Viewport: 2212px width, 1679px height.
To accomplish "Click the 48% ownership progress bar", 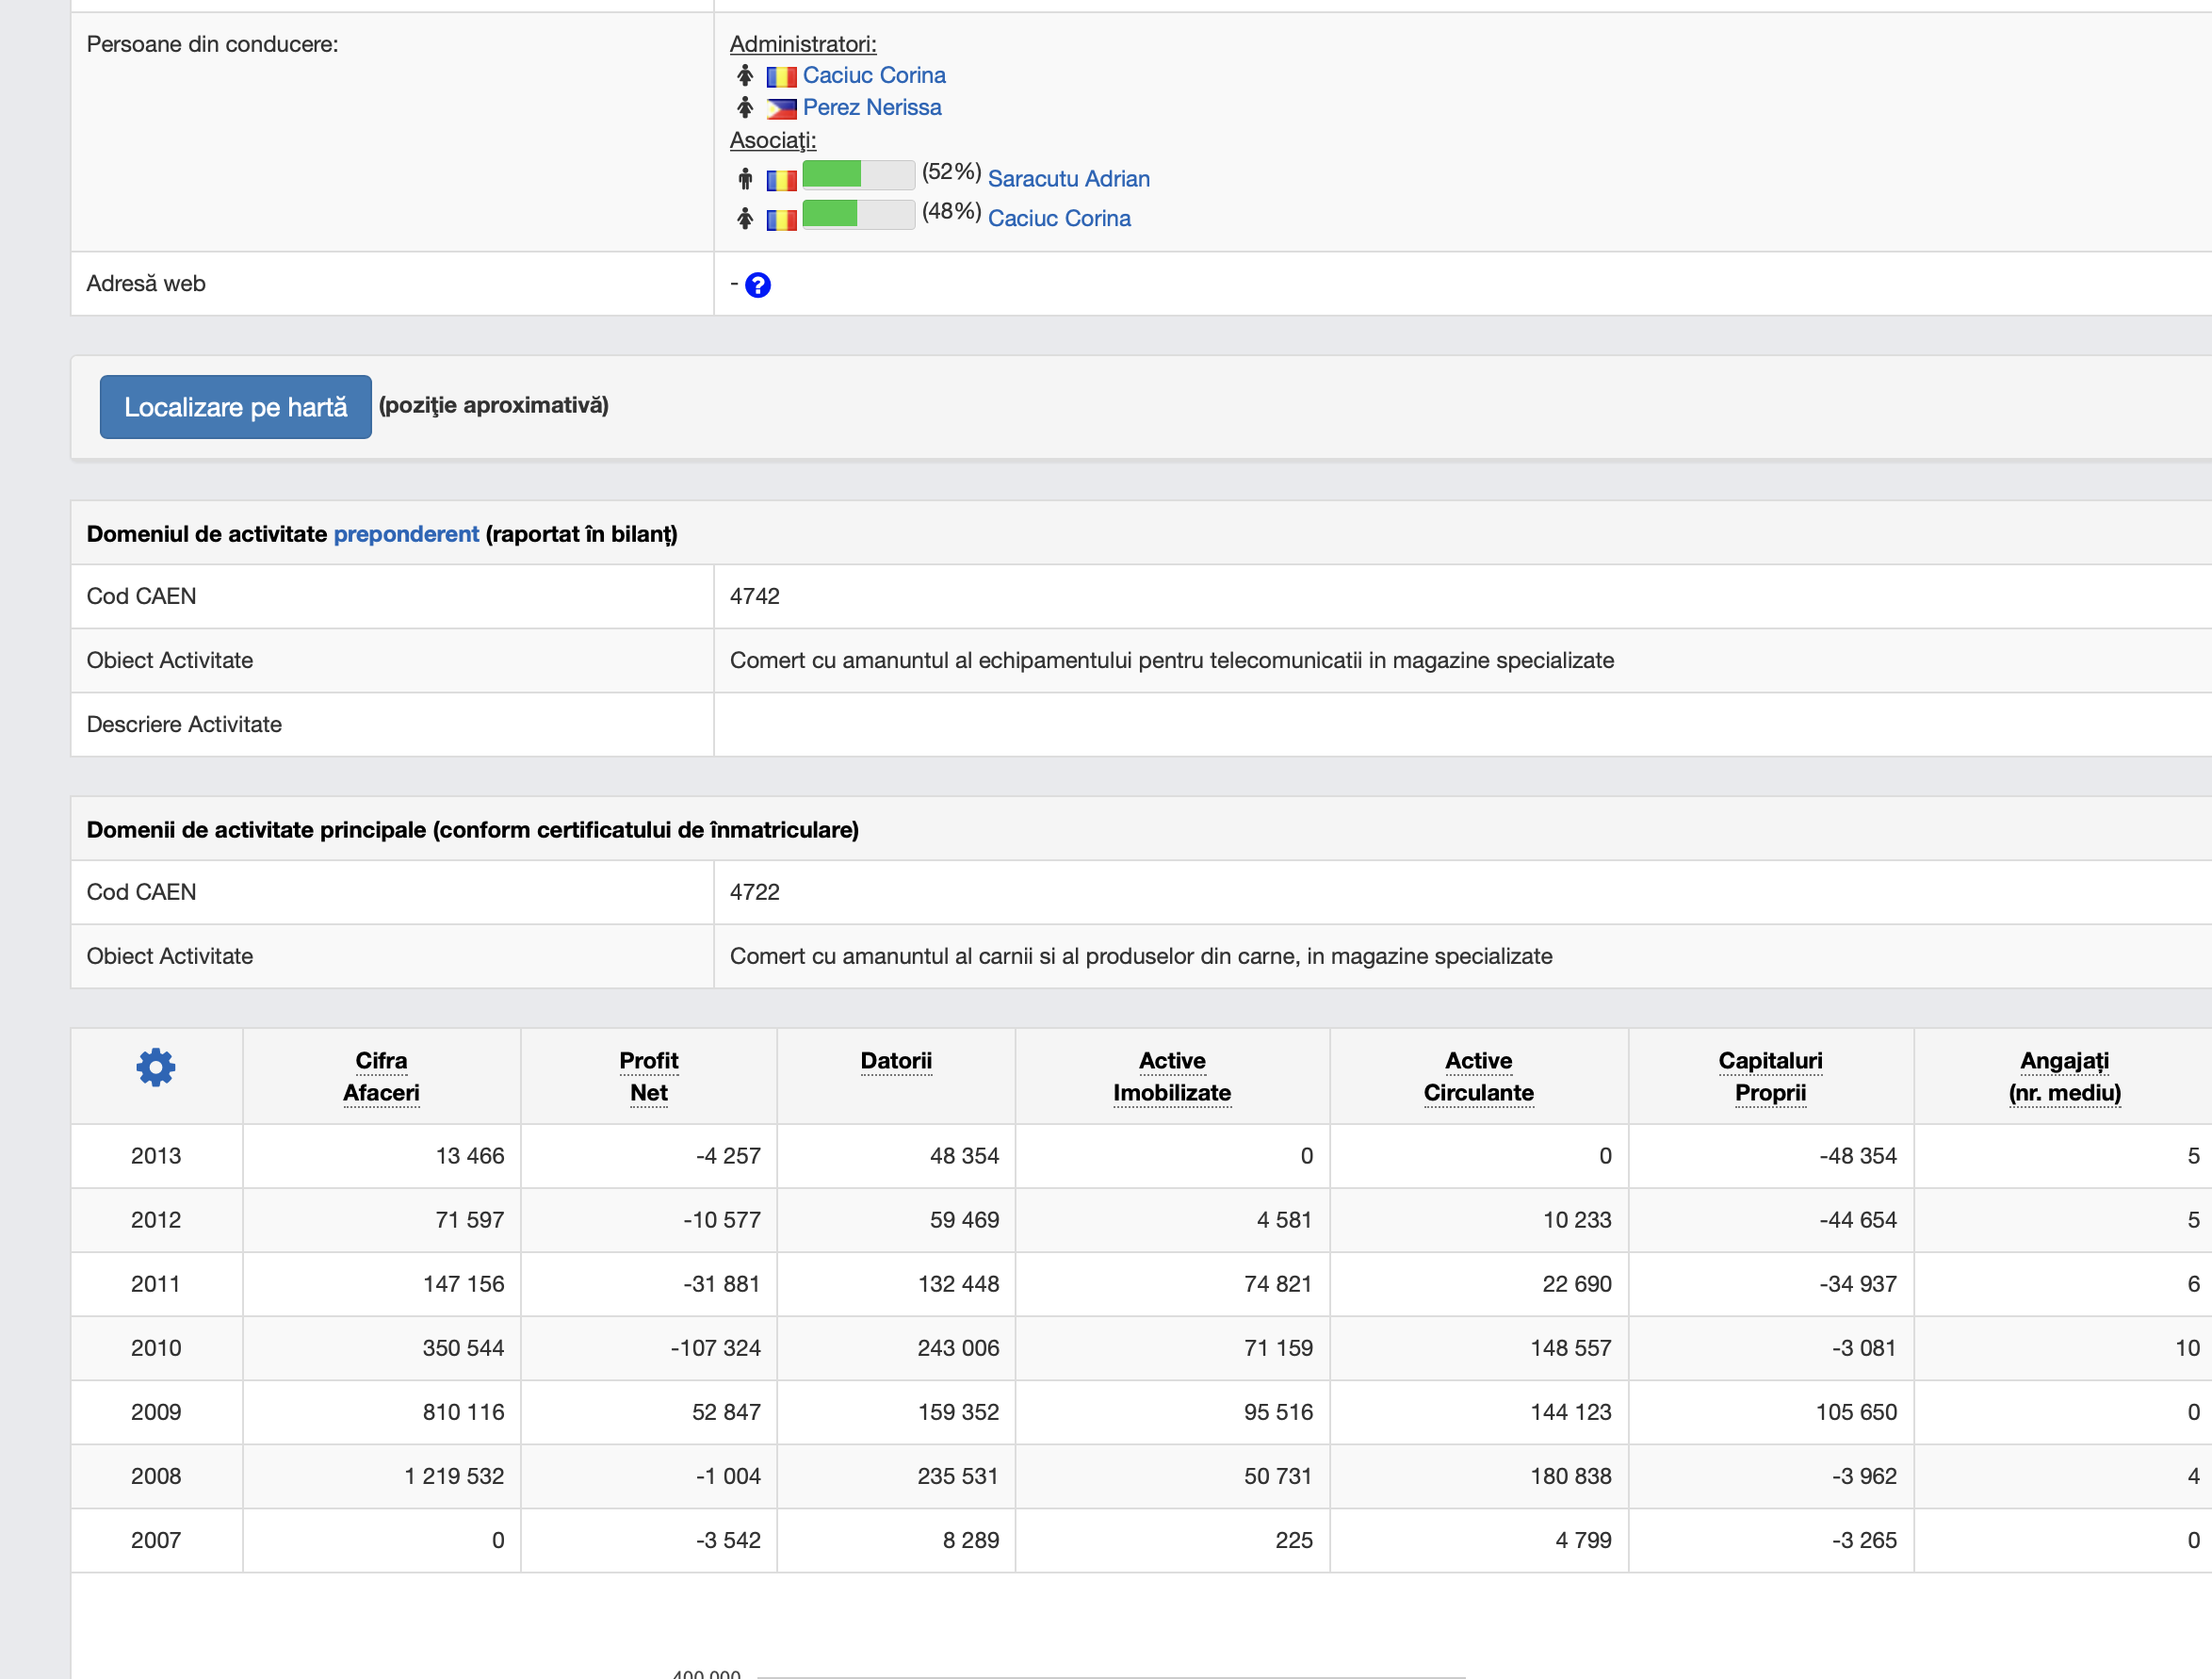I will pos(858,215).
